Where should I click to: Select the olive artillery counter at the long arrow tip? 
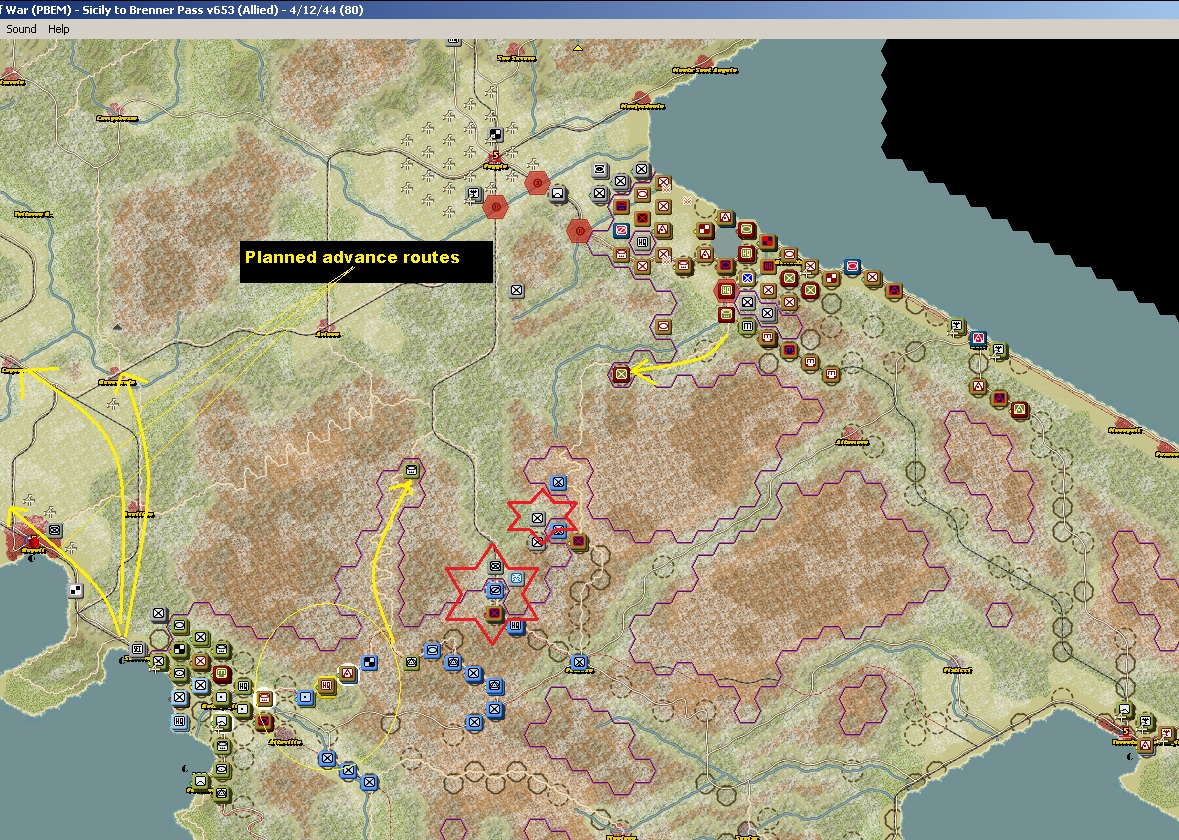coord(411,471)
